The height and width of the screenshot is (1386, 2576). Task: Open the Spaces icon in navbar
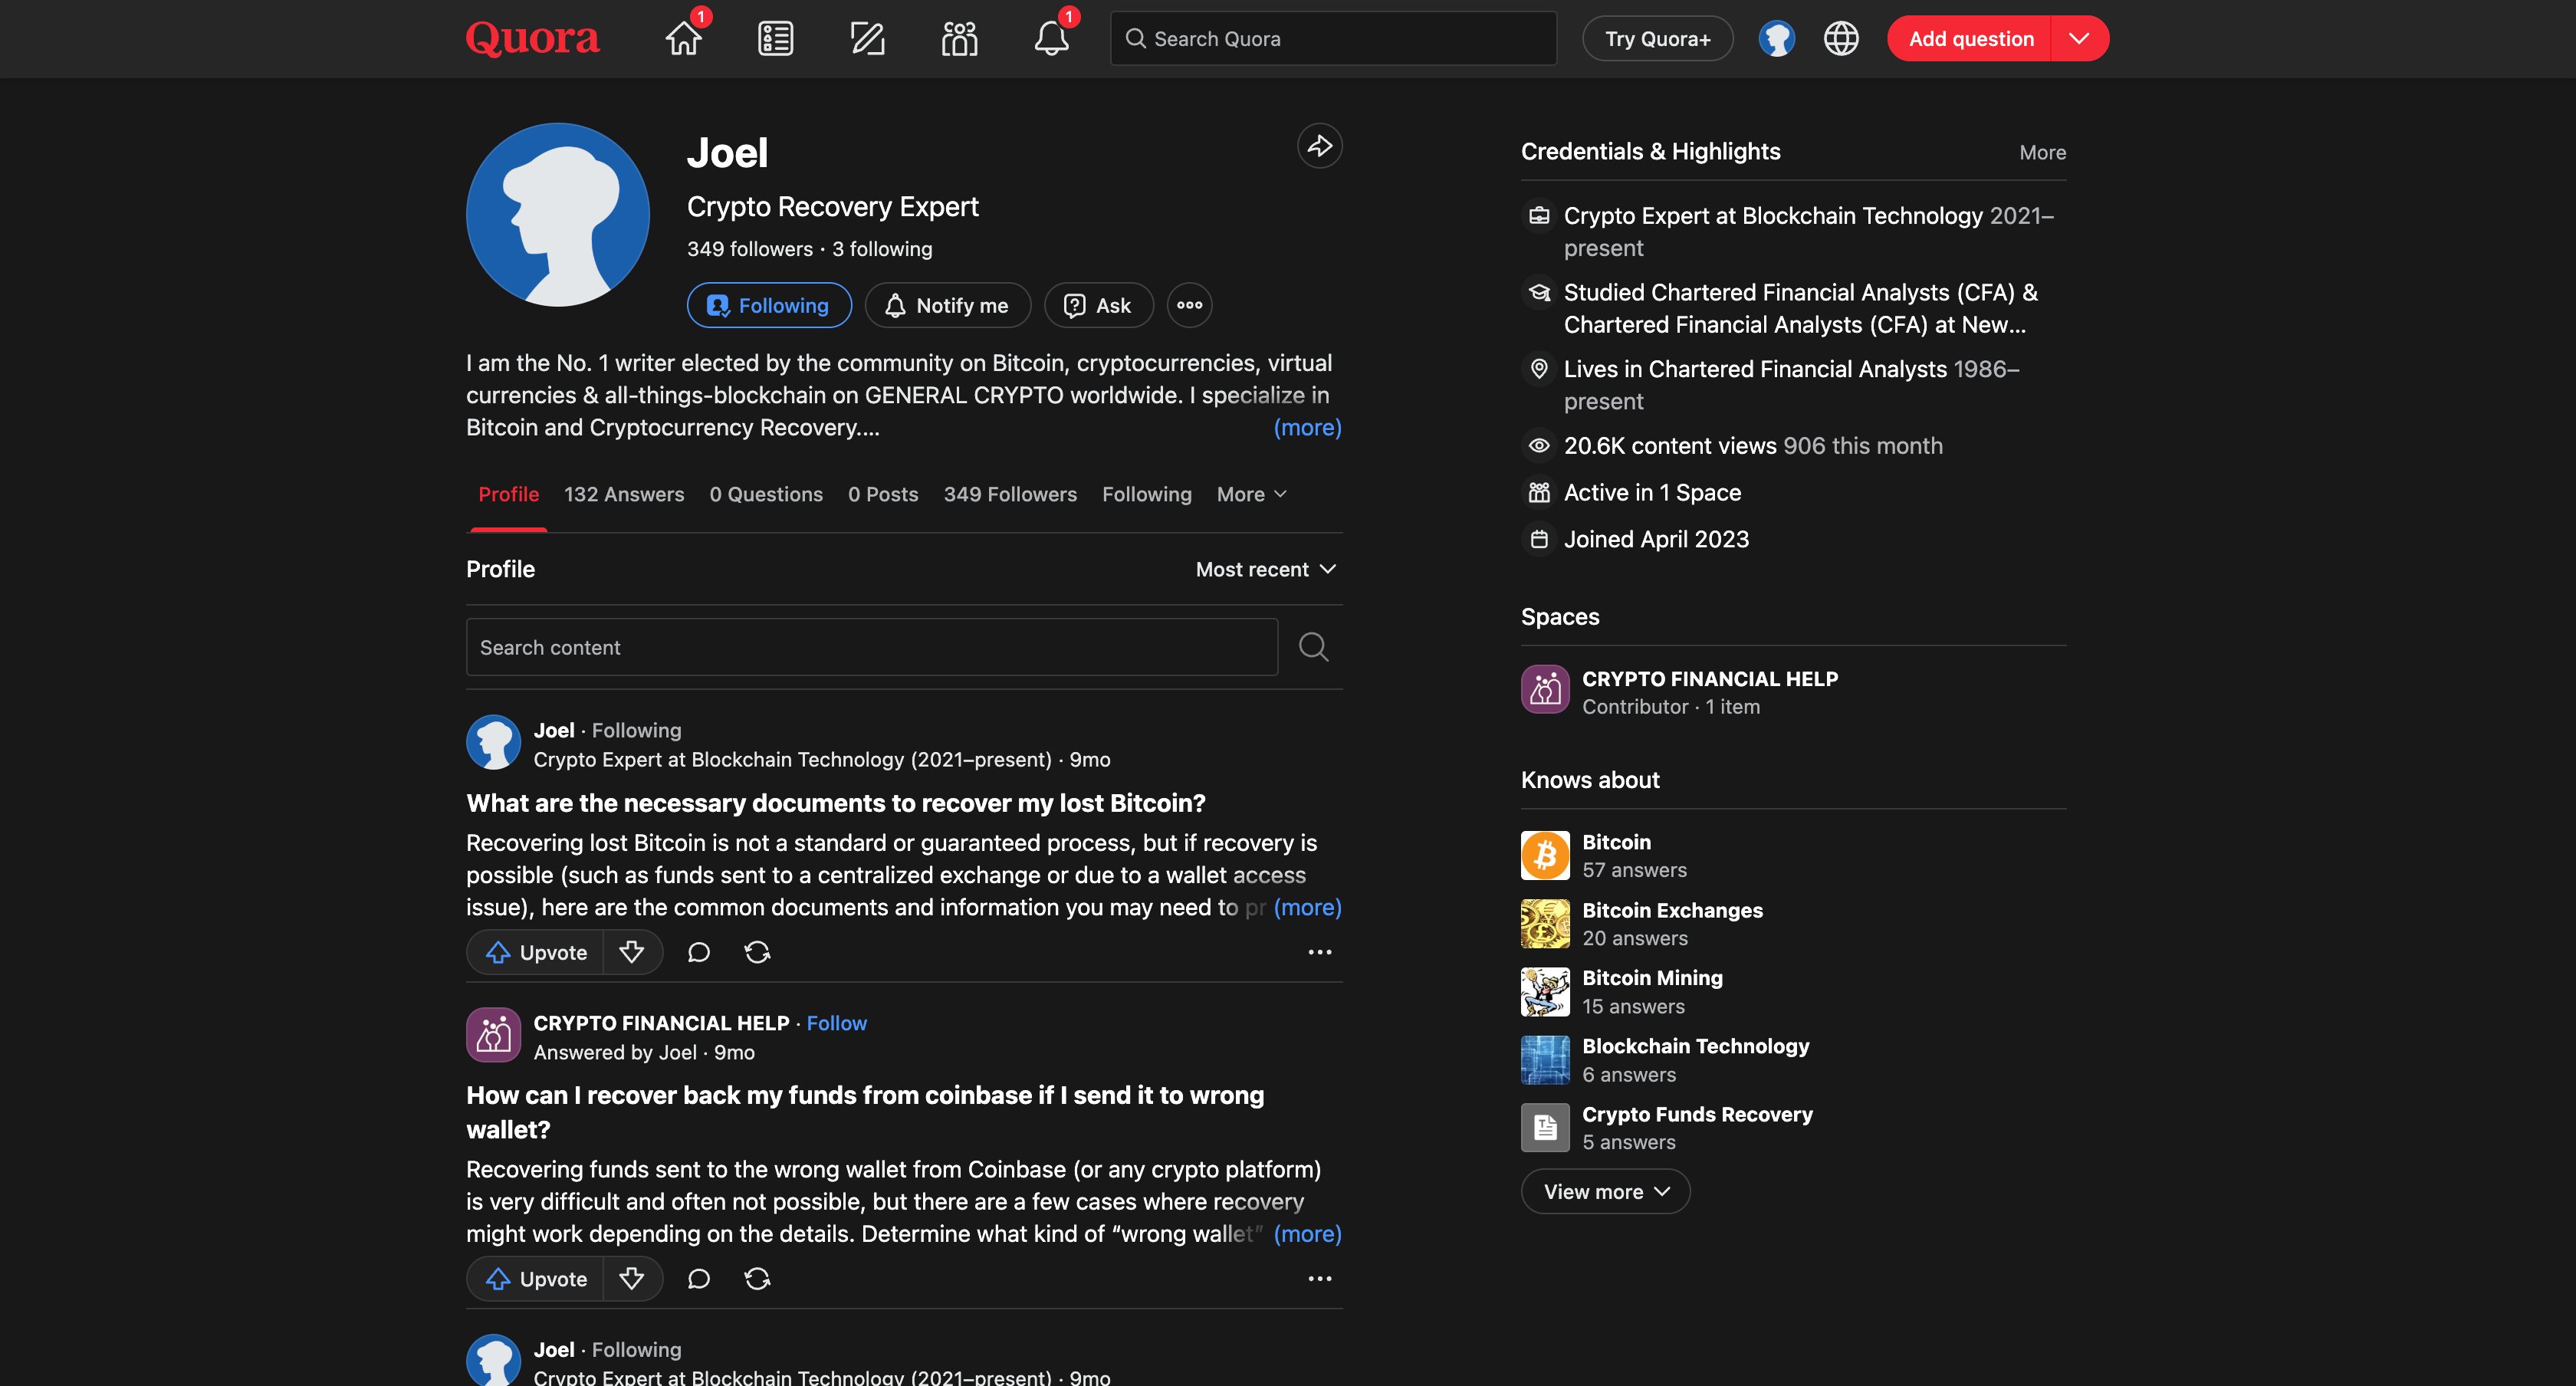point(959,38)
